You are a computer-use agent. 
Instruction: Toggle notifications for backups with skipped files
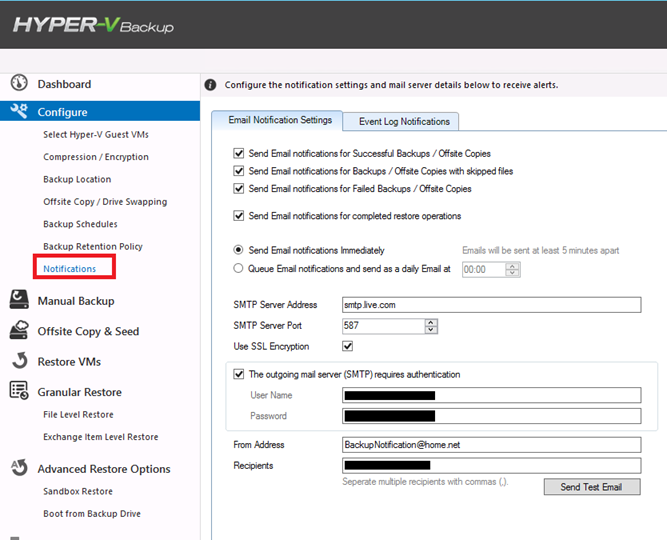coord(239,171)
